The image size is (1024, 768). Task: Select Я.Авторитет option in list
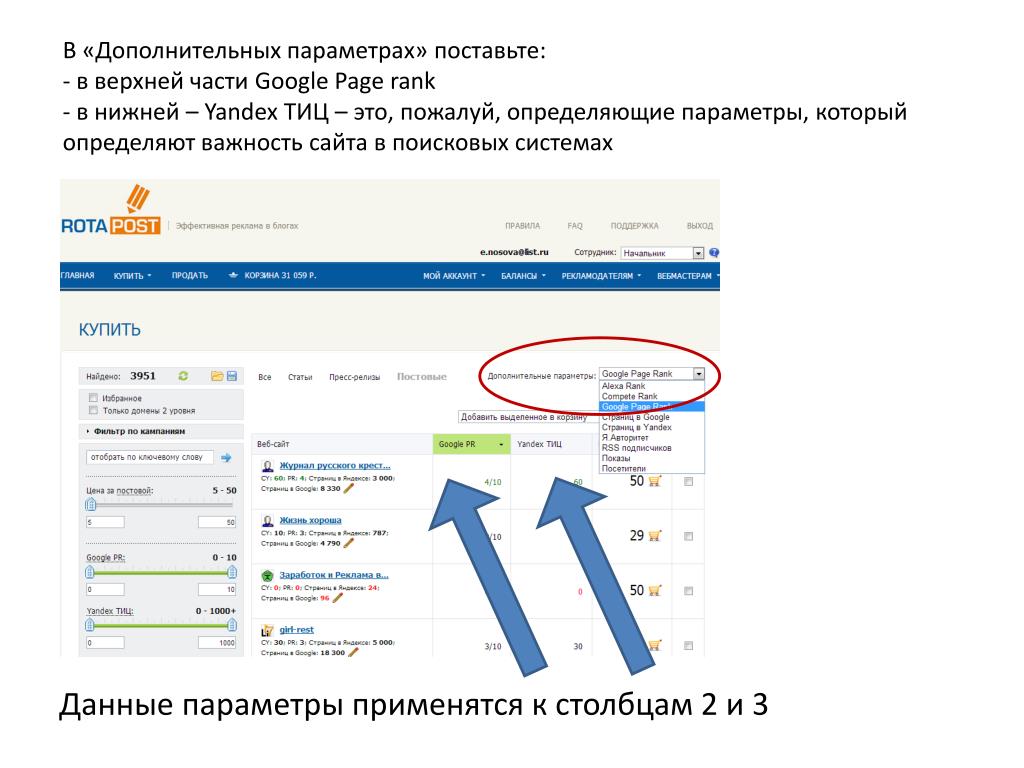click(652, 438)
